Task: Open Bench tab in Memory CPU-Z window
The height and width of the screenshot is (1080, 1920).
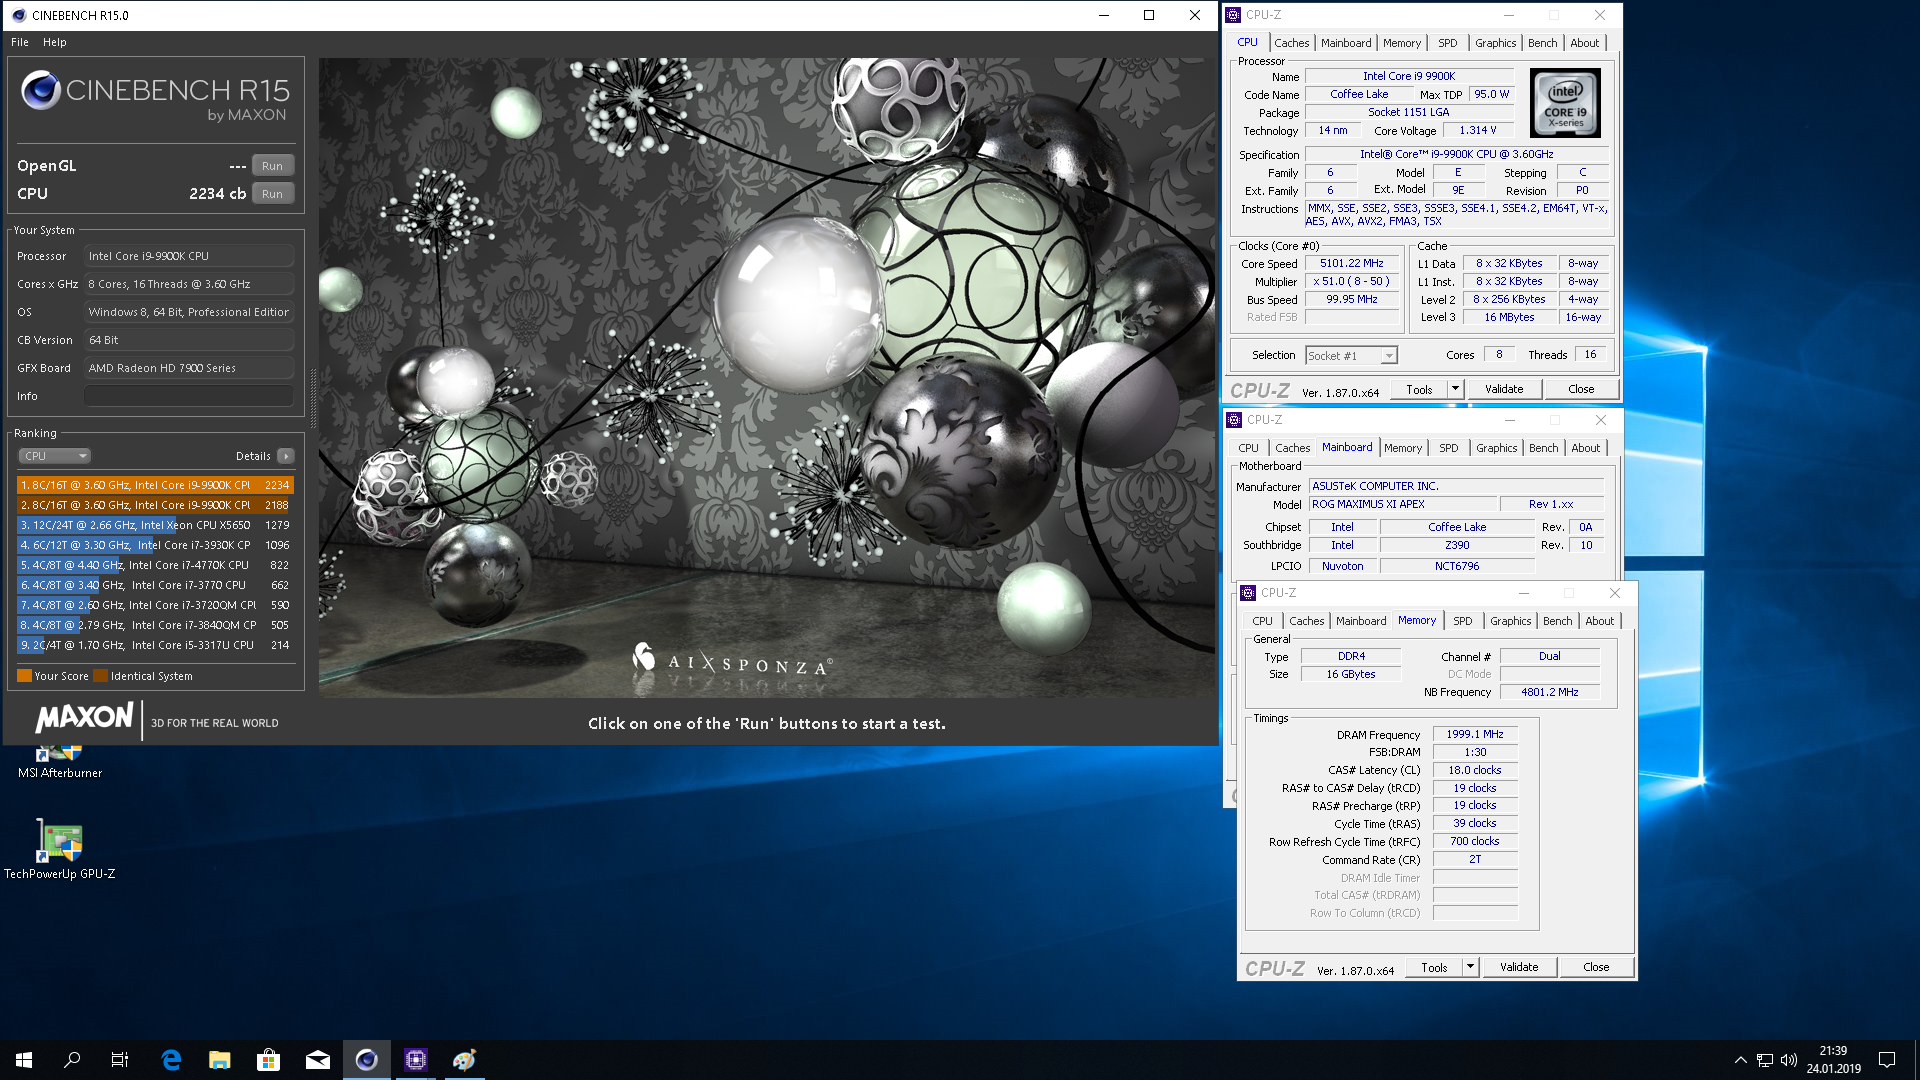Action: 1558,621
